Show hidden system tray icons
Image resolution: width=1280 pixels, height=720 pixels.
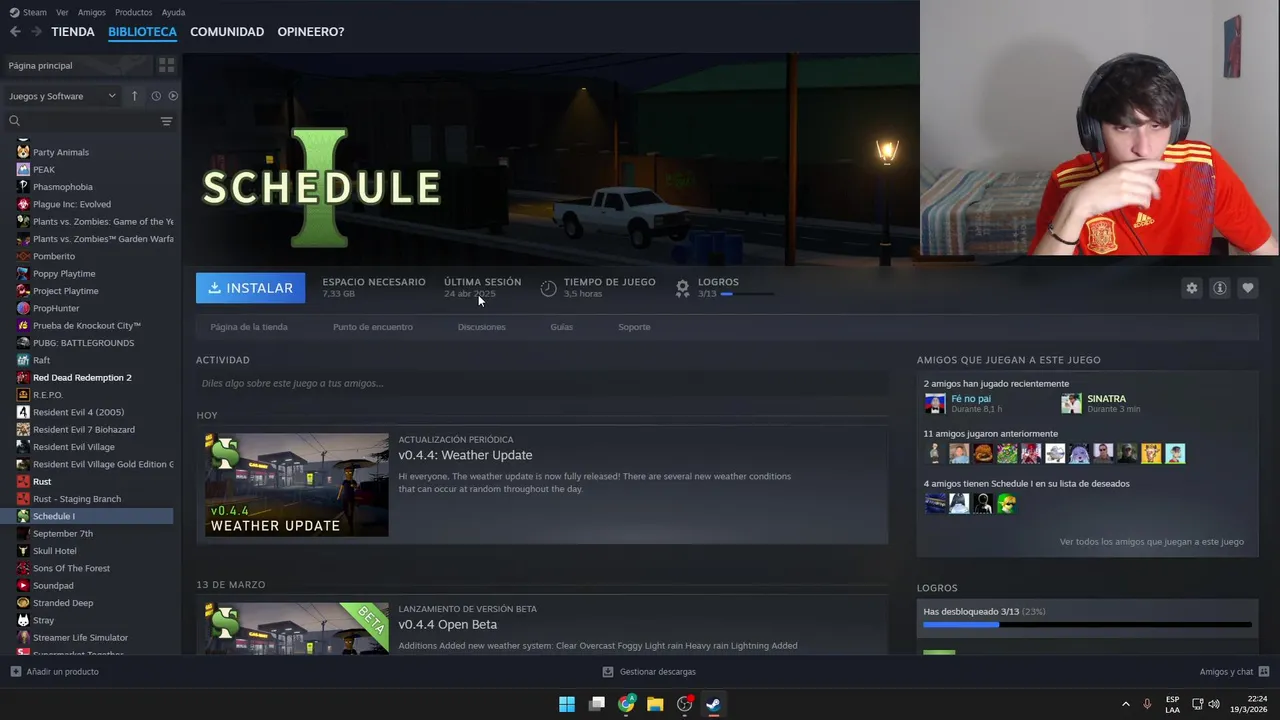[x=1125, y=704]
